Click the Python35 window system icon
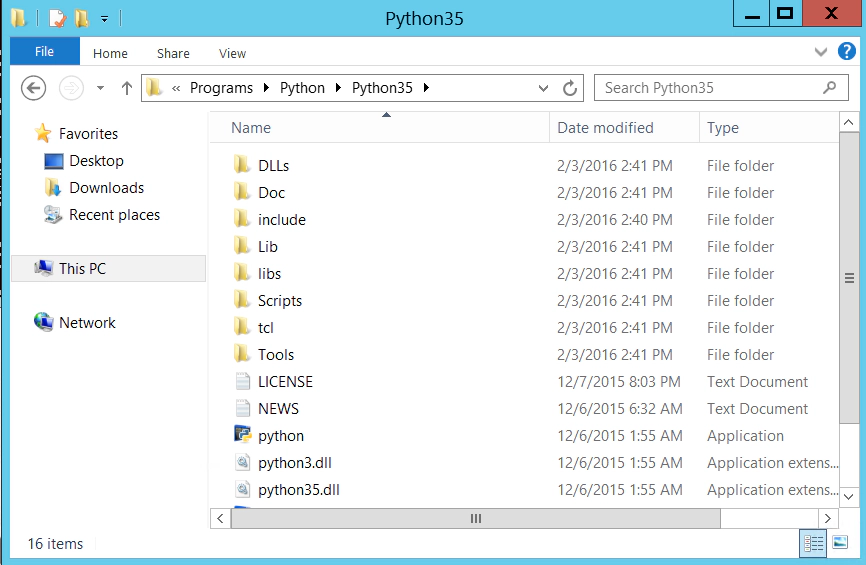Screen dimensions: 866x565 [18, 18]
